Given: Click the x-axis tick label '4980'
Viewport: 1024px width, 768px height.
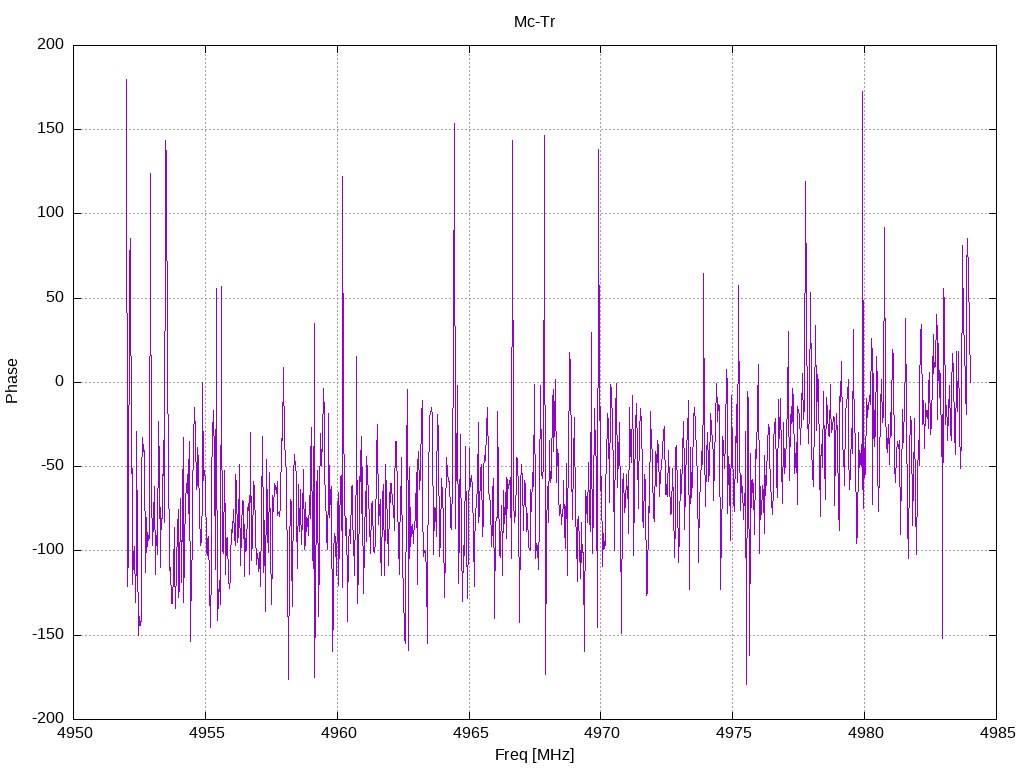Looking at the screenshot, I should tap(865, 733).
